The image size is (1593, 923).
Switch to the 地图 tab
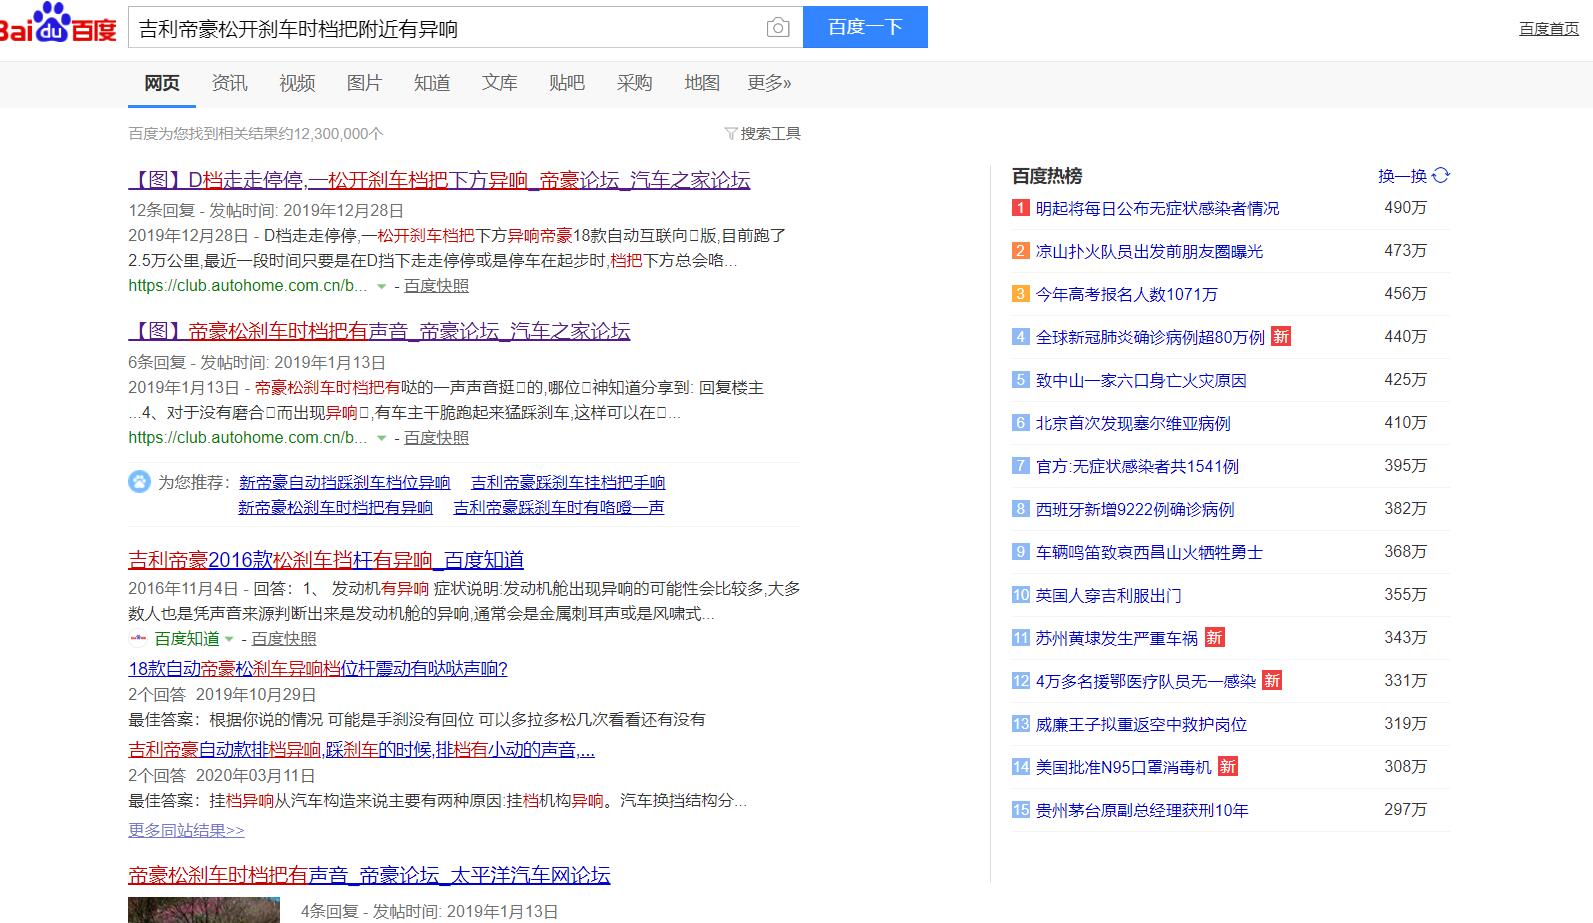point(702,83)
